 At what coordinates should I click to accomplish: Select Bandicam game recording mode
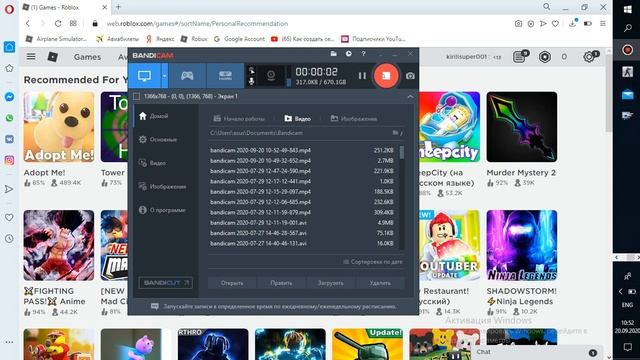187,76
